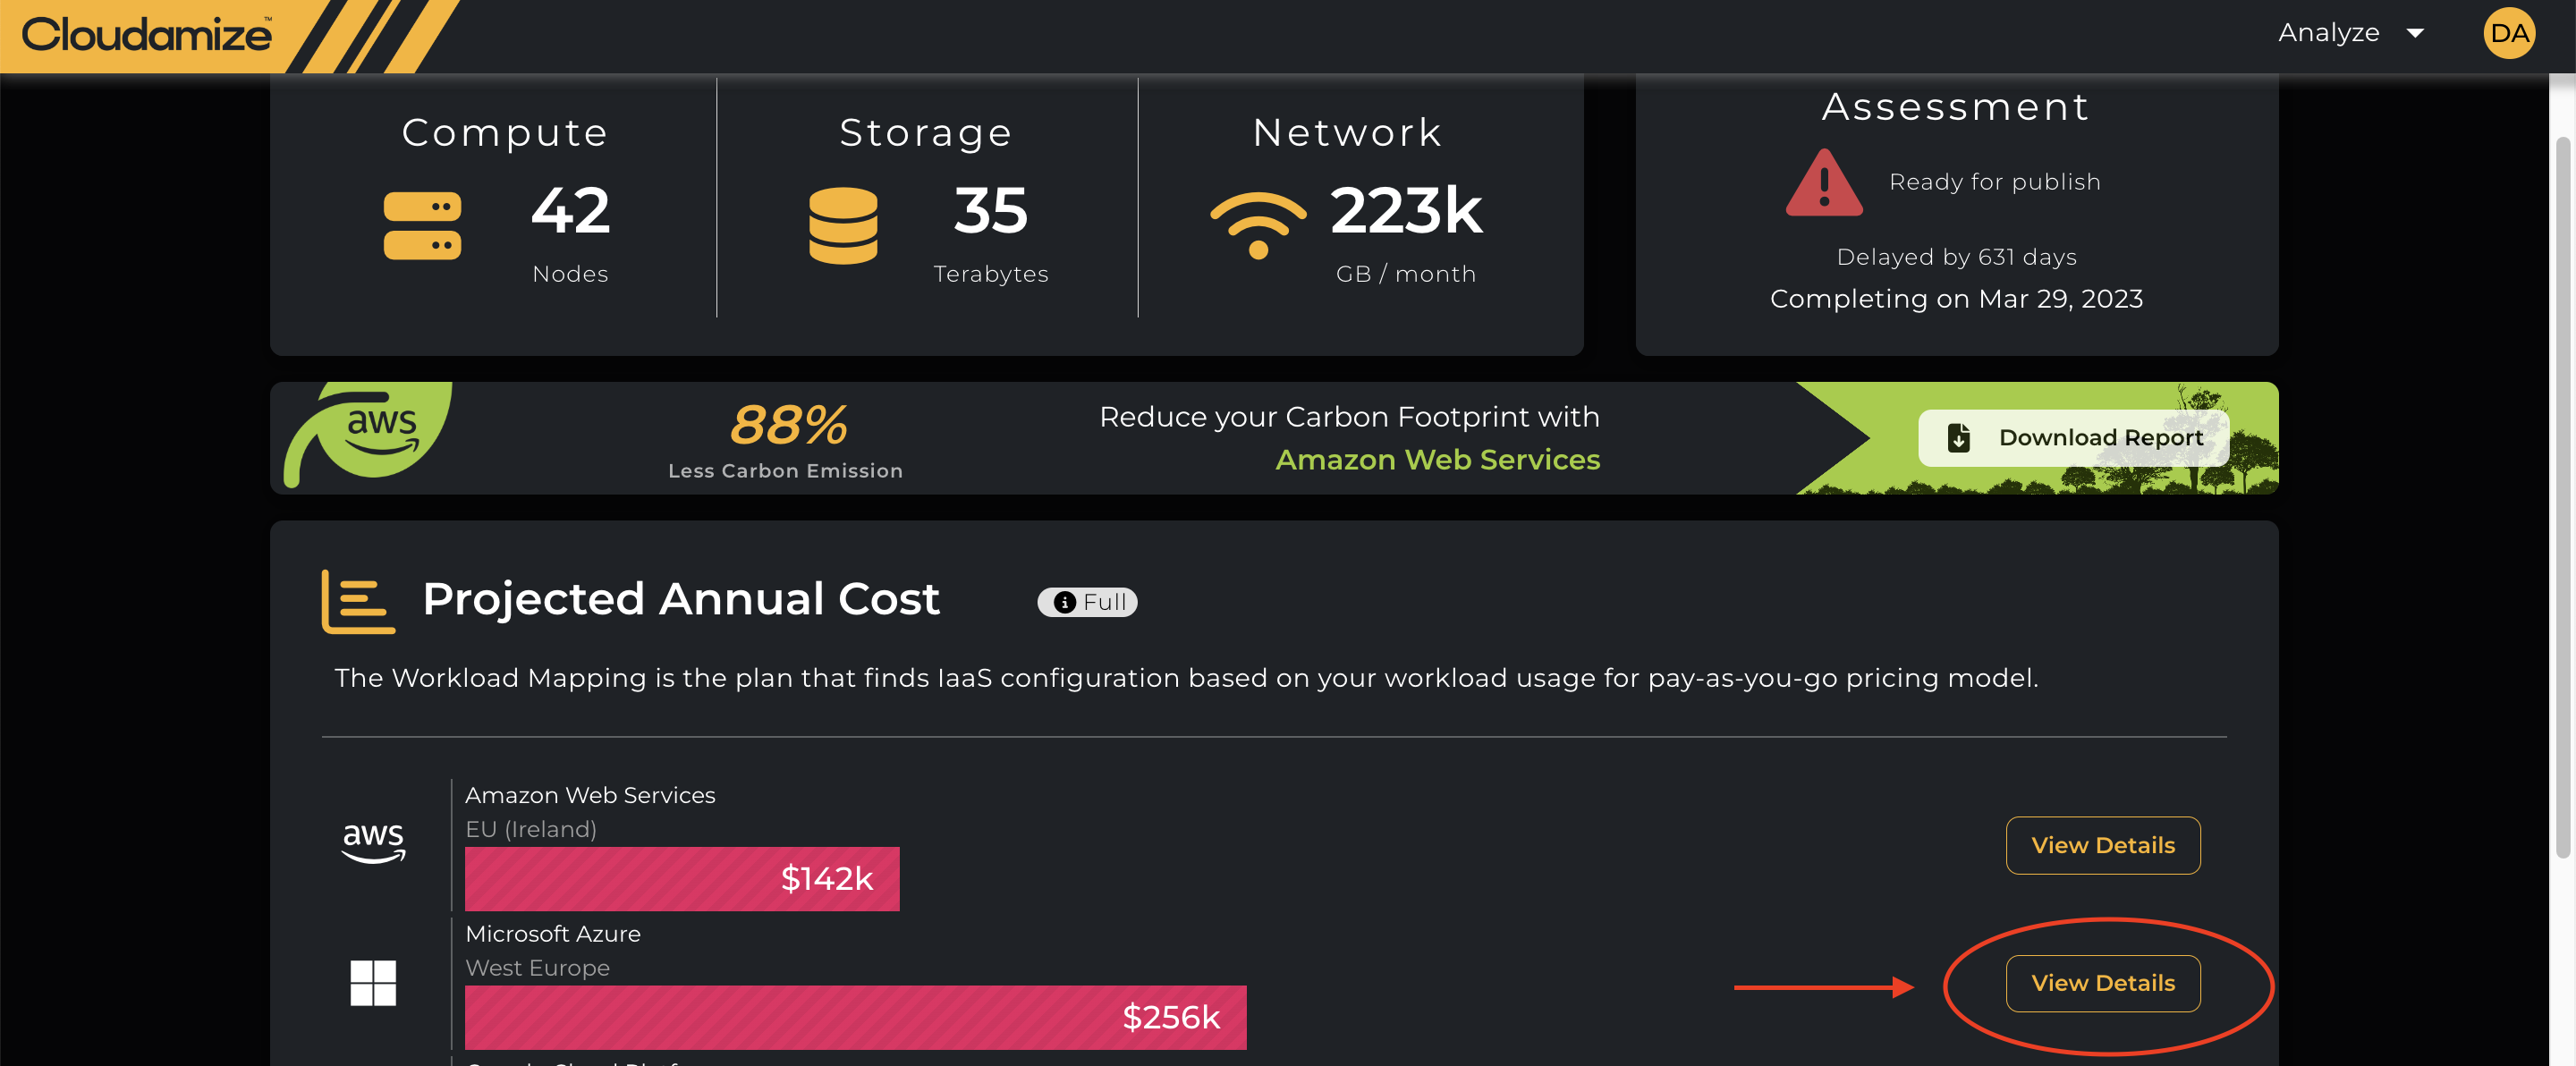Click the Network wifi icon

tap(1258, 224)
